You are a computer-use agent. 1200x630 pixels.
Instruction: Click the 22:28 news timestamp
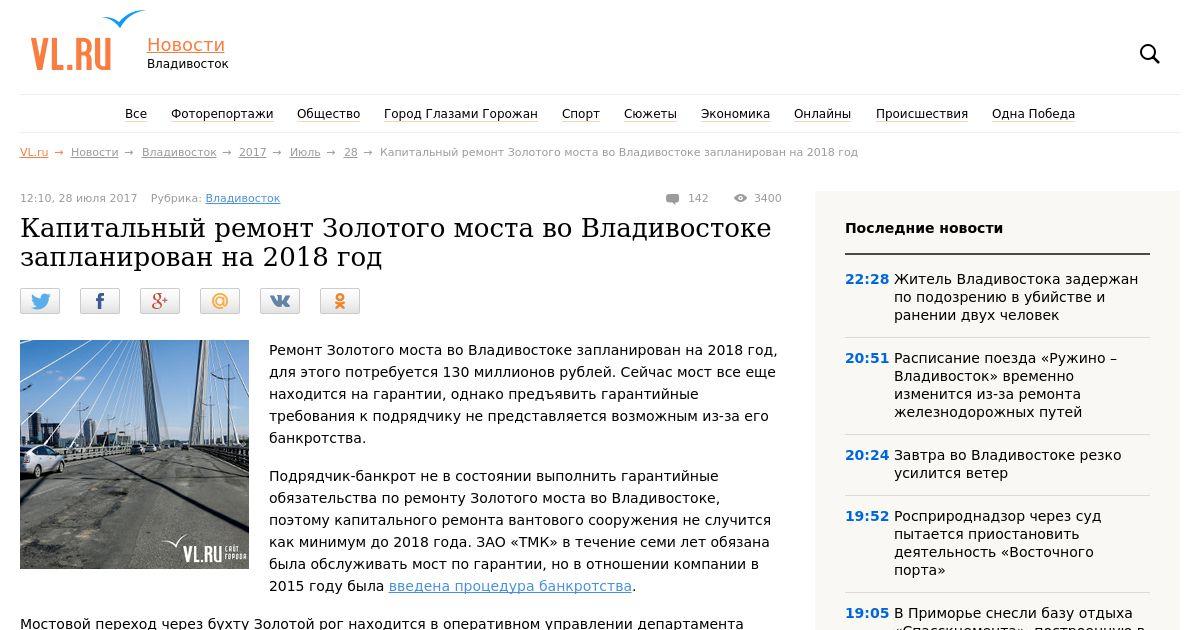coord(867,279)
